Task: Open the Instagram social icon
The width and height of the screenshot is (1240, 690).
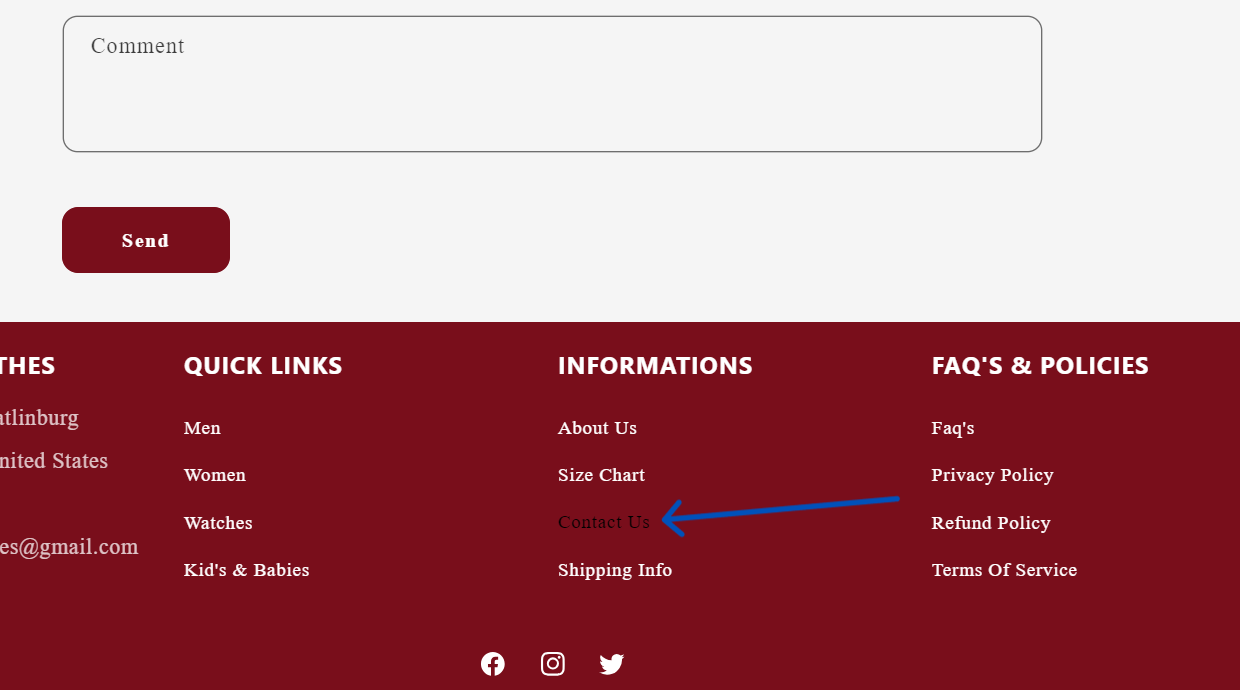Action: pos(553,664)
